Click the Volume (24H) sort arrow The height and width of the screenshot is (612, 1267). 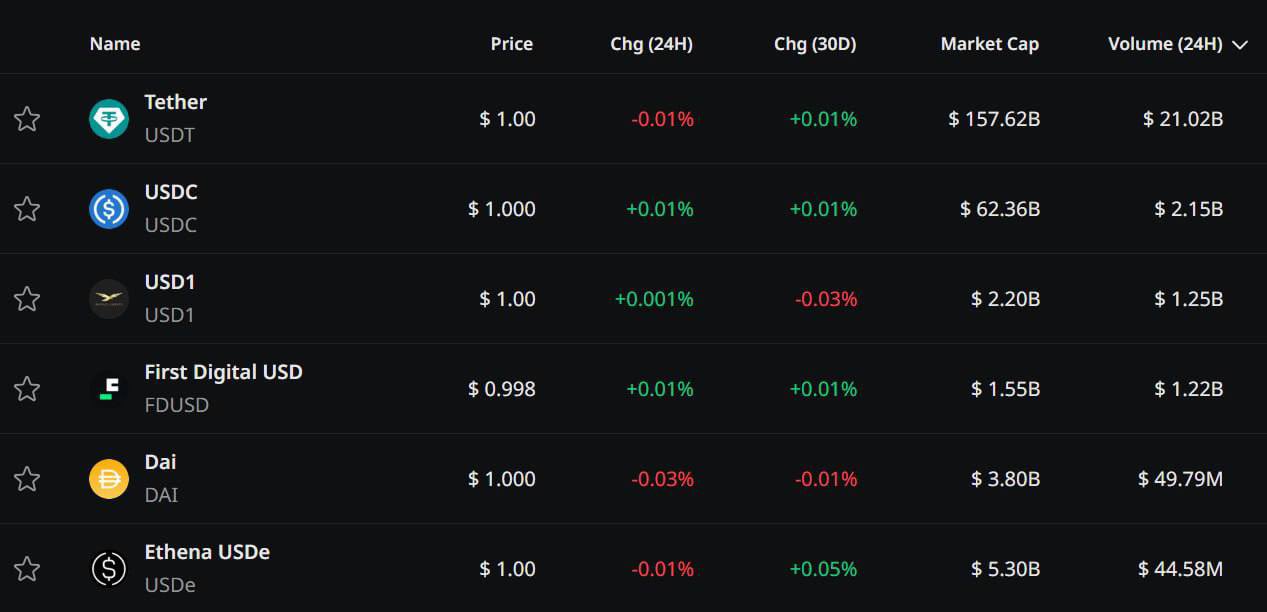pos(1241,45)
